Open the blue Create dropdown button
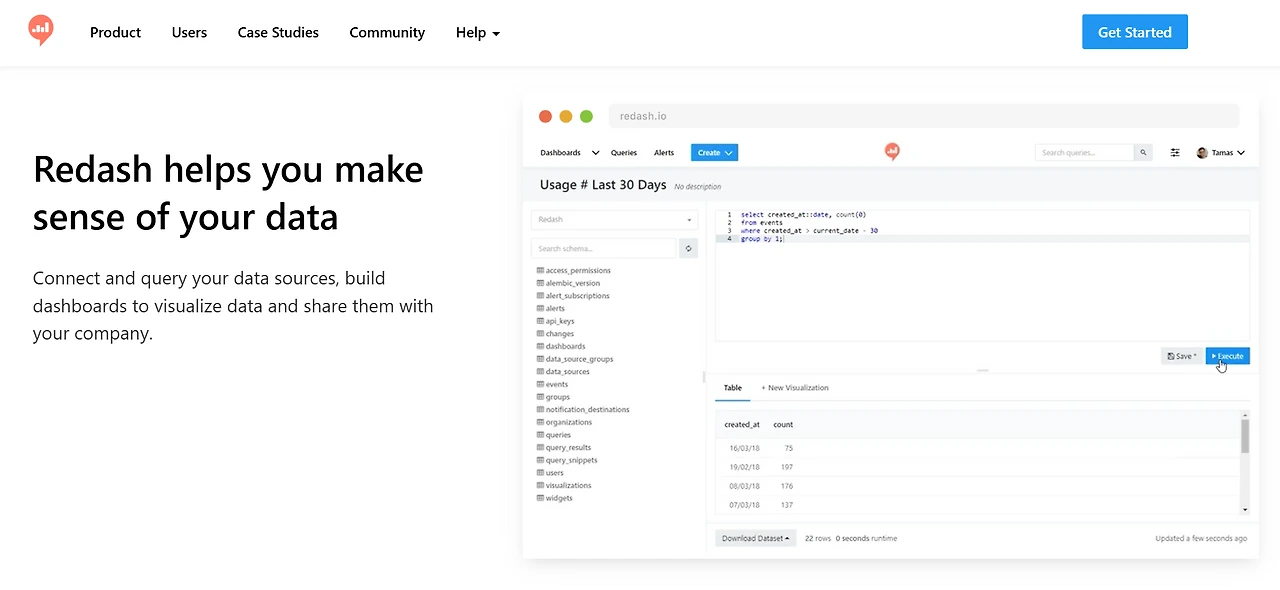The width and height of the screenshot is (1280, 590). tap(714, 153)
